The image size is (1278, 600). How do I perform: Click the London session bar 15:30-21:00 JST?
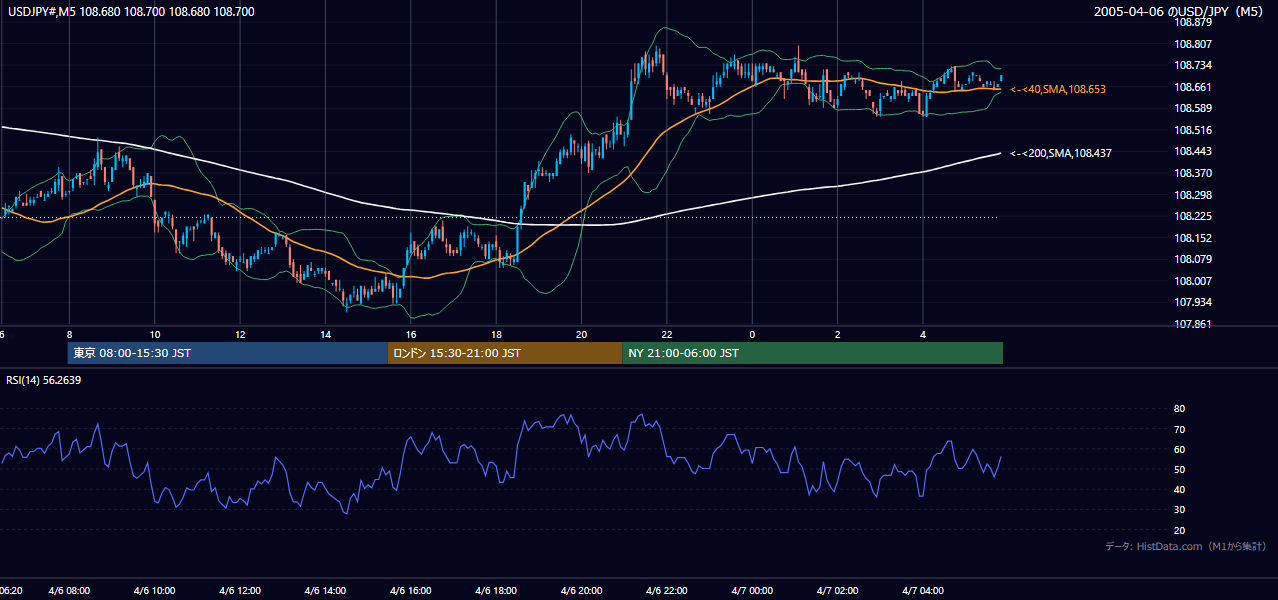tap(505, 353)
